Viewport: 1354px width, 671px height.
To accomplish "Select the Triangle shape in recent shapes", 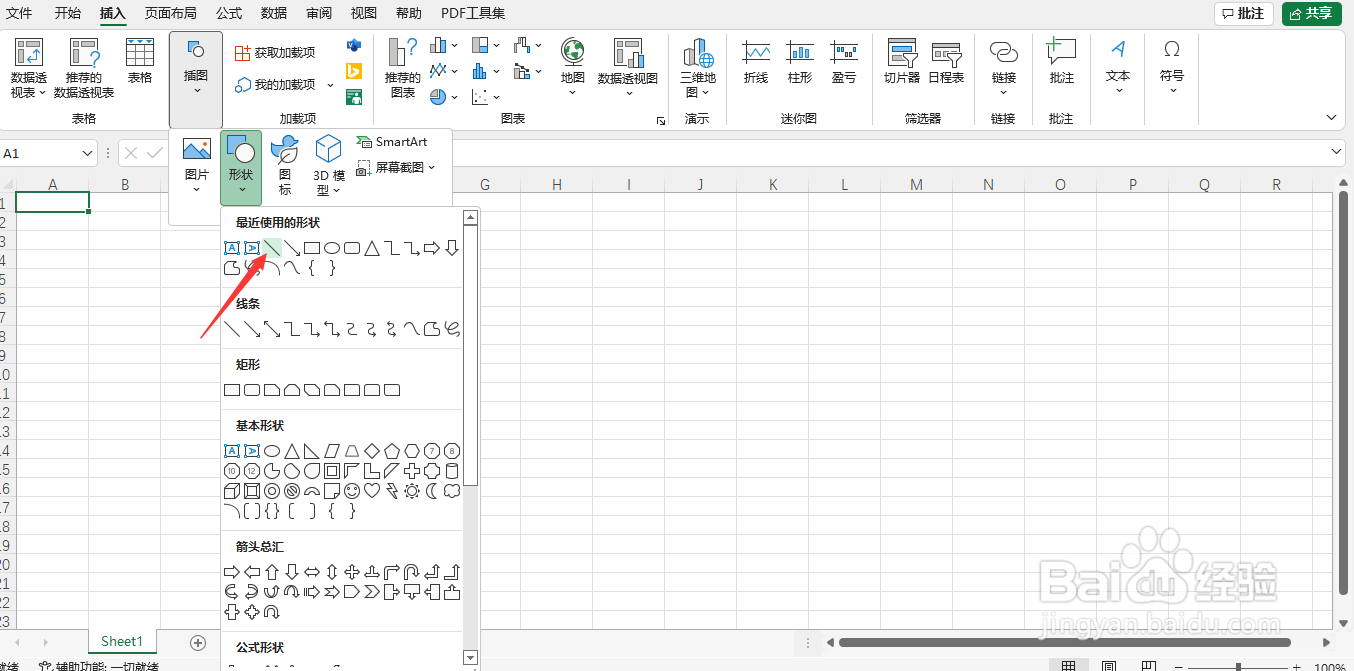I will 371,248.
